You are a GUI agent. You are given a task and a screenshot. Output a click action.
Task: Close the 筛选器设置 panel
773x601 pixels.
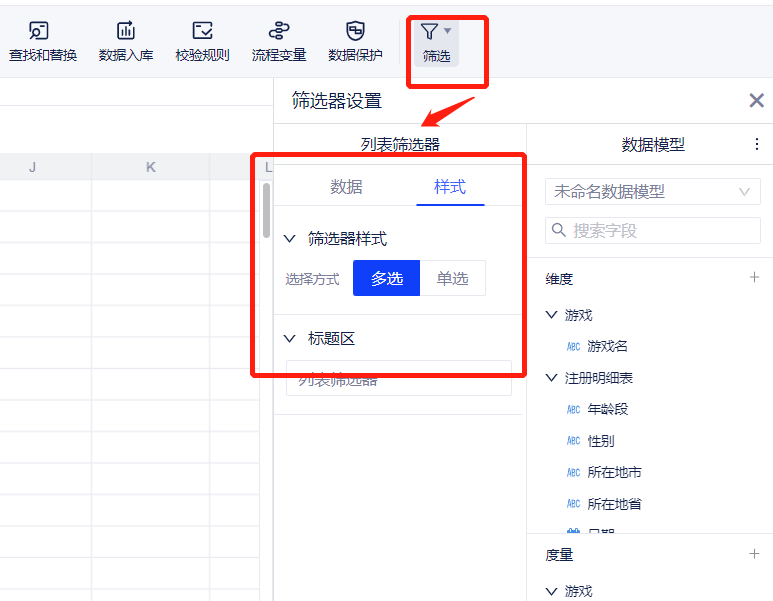click(x=756, y=100)
